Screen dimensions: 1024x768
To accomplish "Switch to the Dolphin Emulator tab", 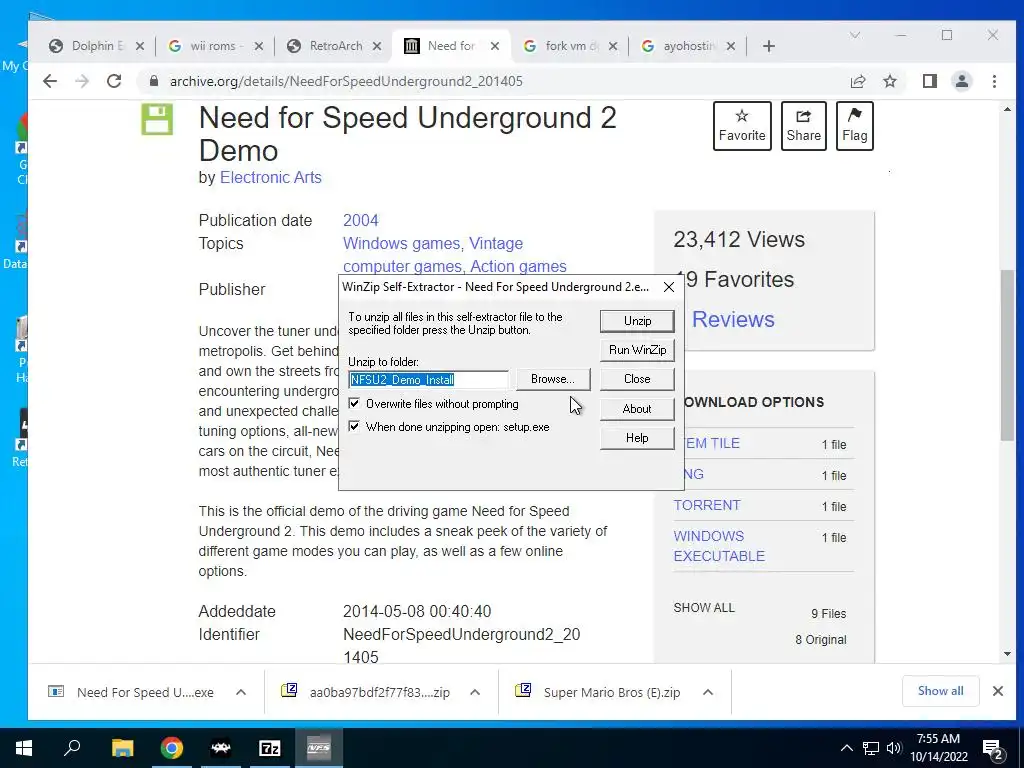I will [x=97, y=46].
